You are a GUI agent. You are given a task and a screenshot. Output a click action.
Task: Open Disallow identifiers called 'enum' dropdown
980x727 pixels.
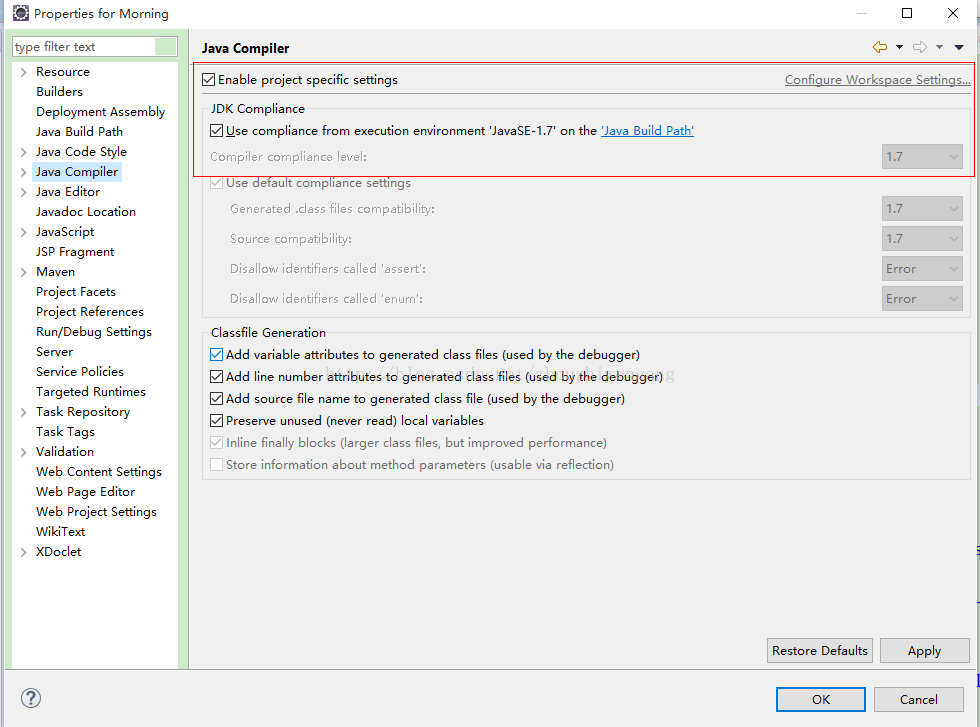click(x=922, y=298)
